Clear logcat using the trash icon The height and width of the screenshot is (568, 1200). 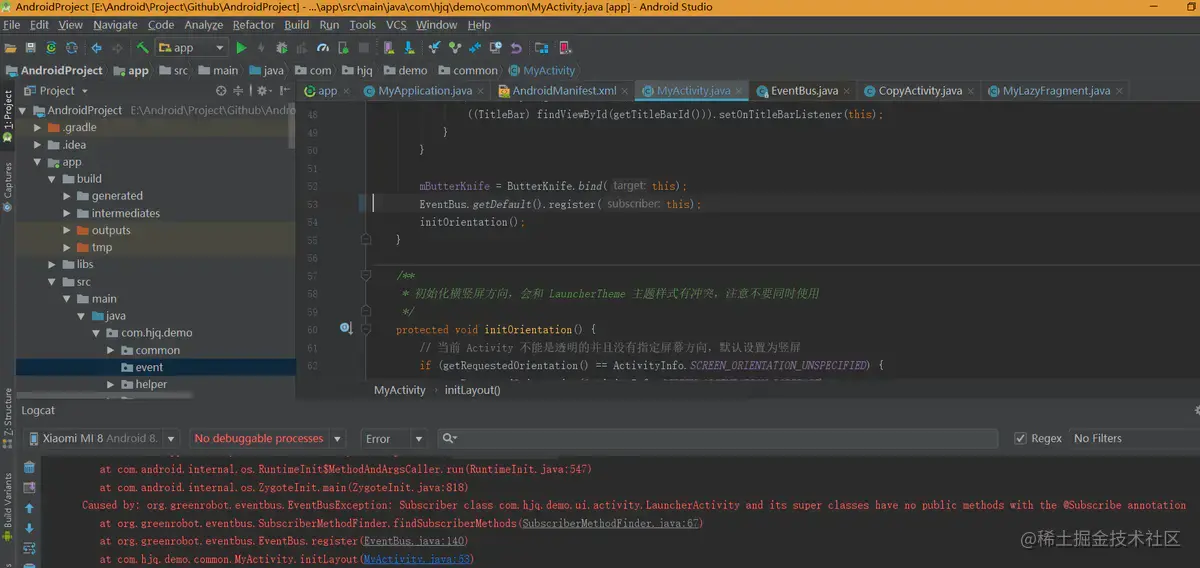pyautogui.click(x=29, y=467)
